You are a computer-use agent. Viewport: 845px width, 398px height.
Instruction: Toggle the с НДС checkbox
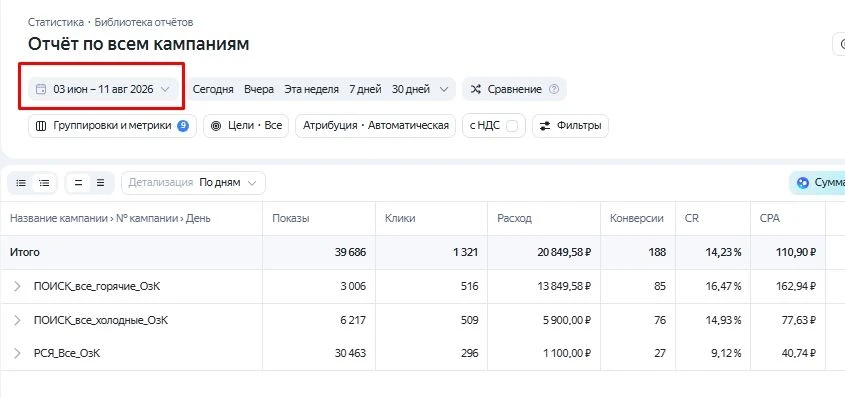512,126
